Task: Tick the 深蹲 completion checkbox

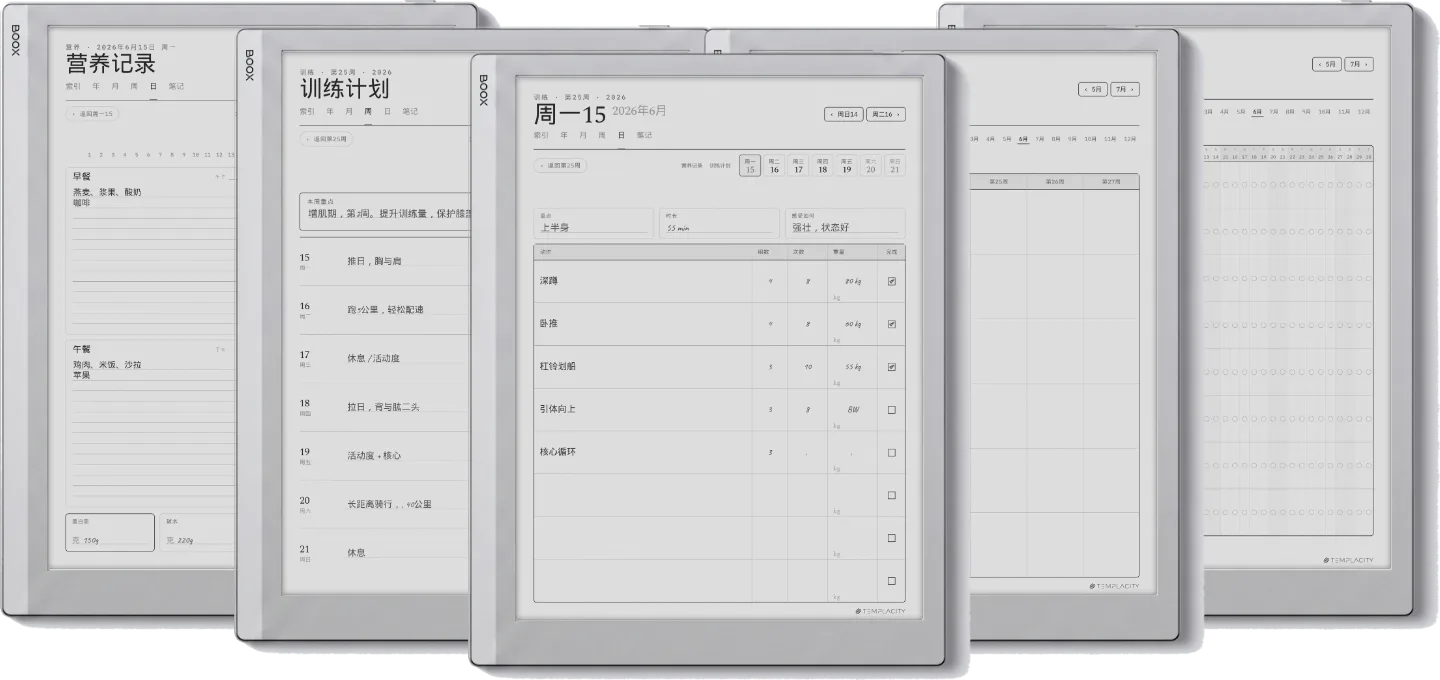Action: click(x=891, y=281)
